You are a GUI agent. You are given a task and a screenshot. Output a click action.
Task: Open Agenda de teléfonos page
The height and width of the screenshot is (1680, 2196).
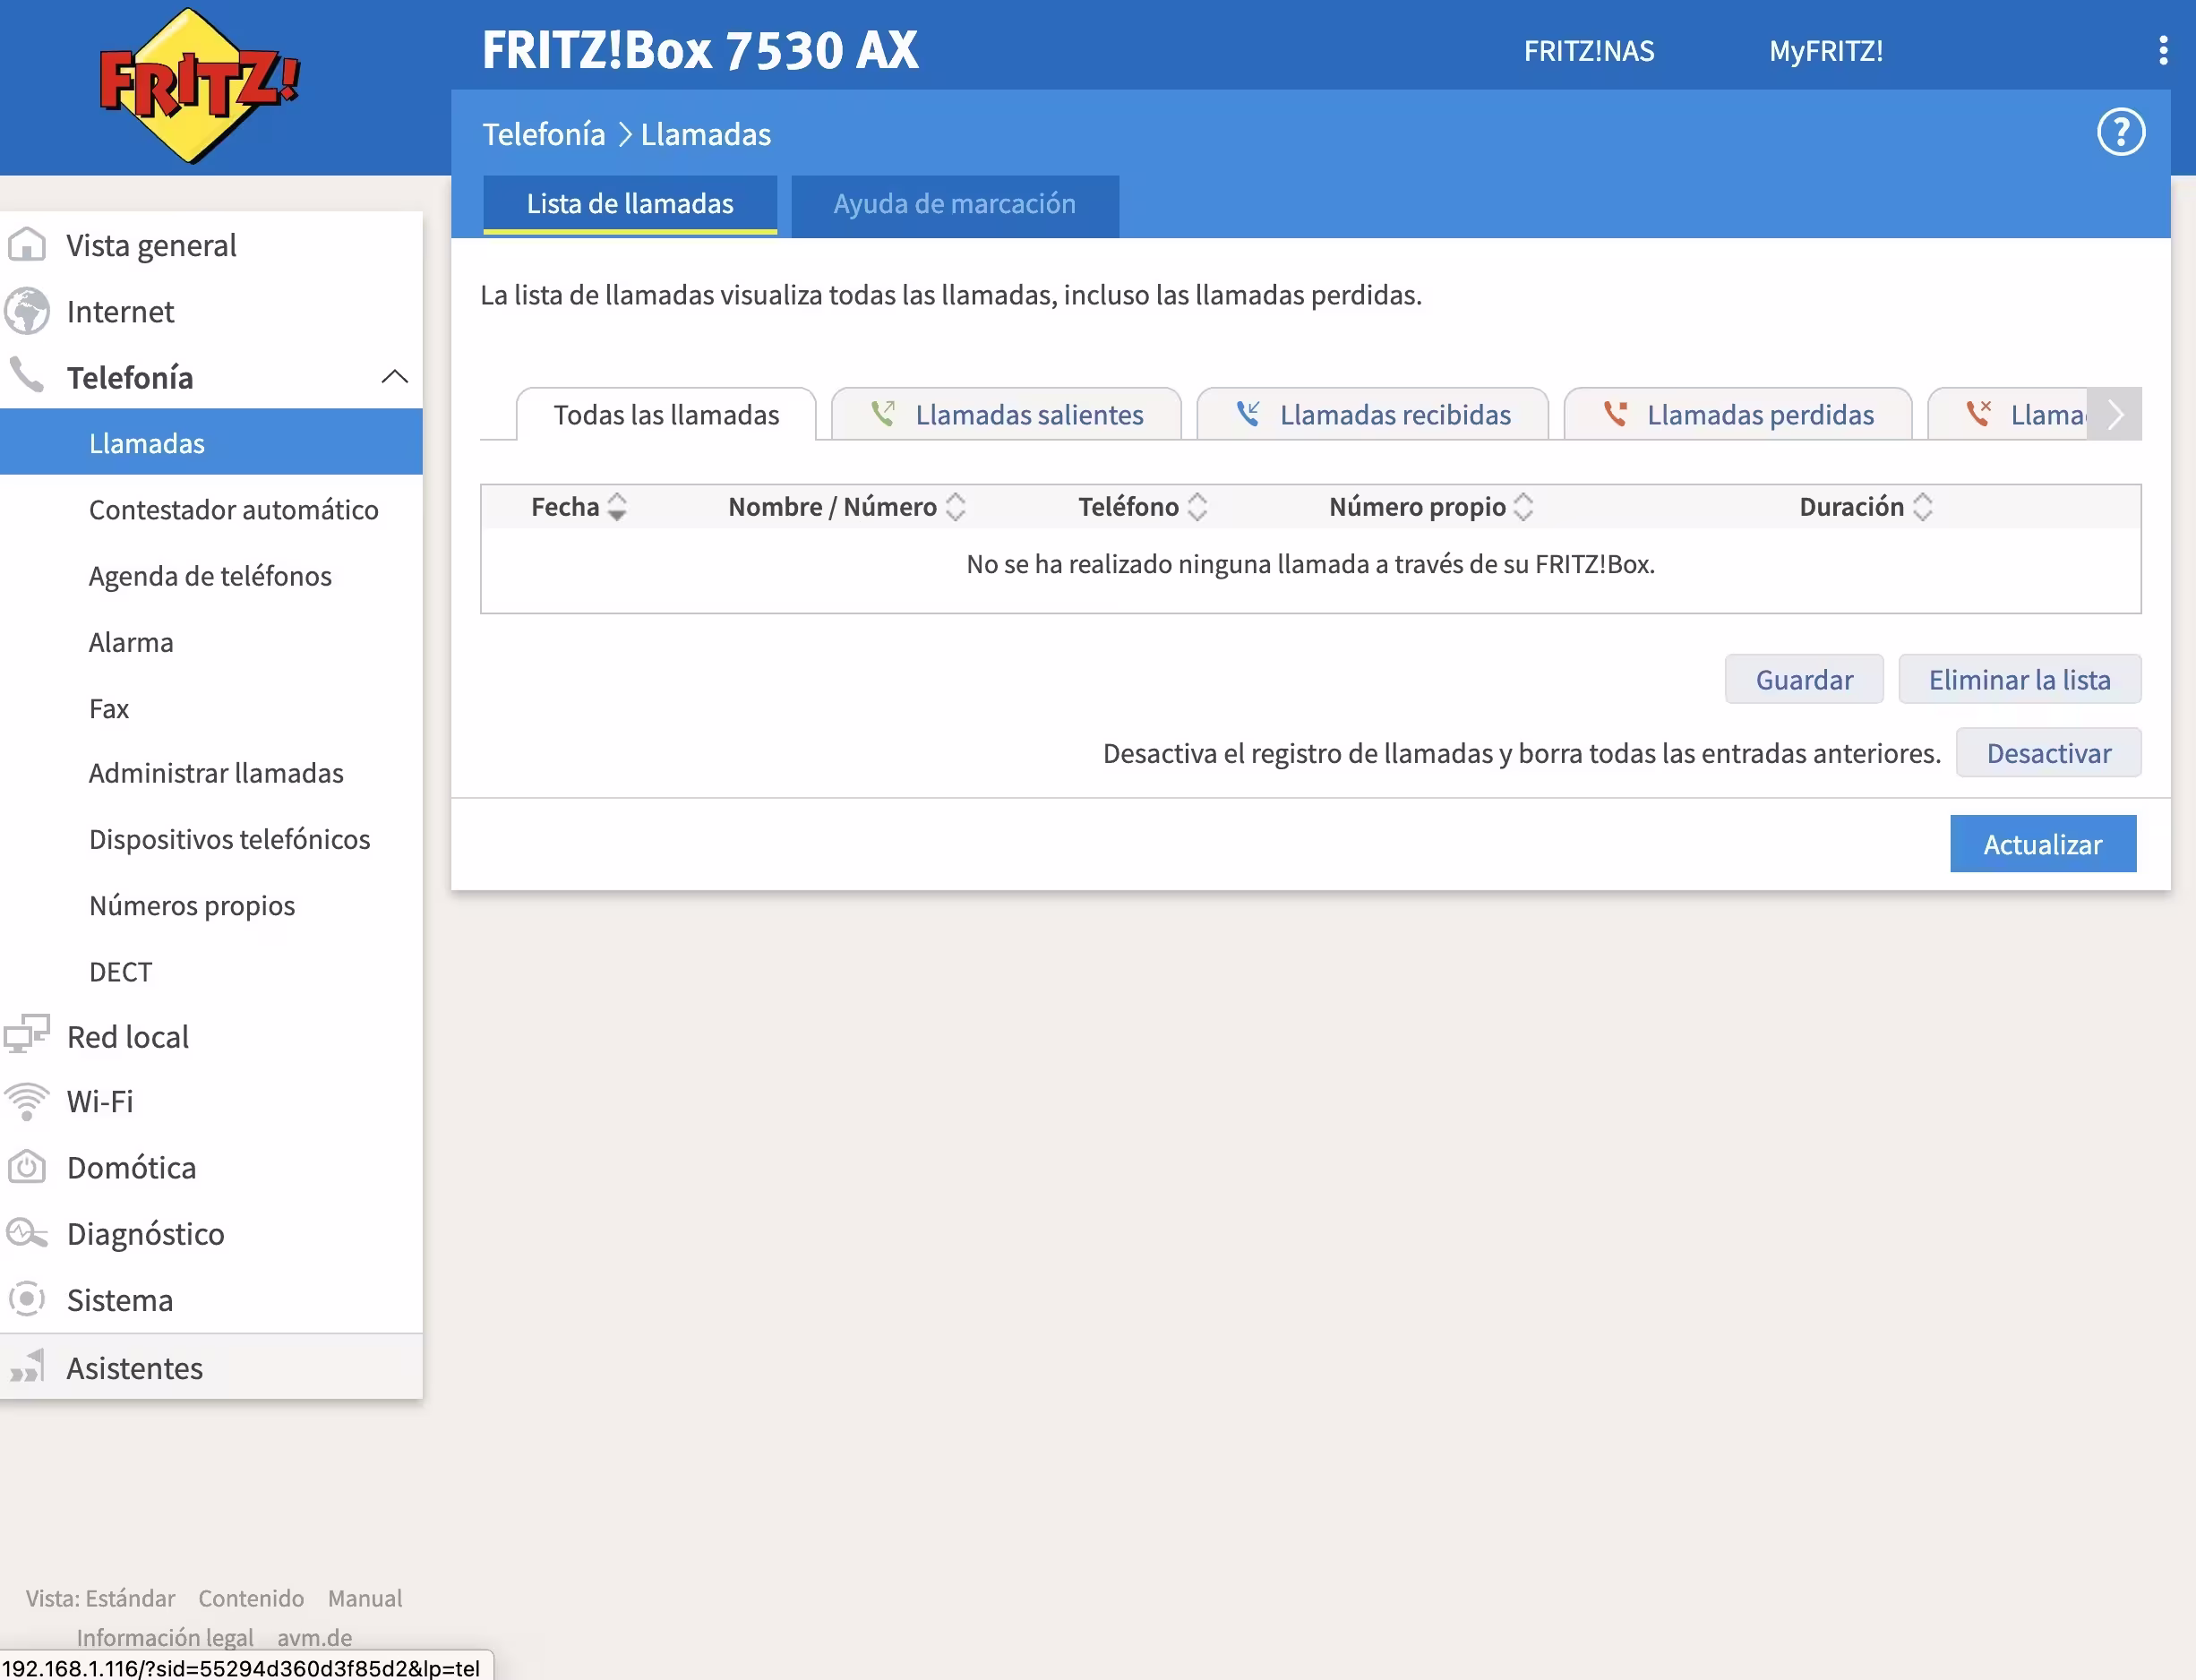210,576
